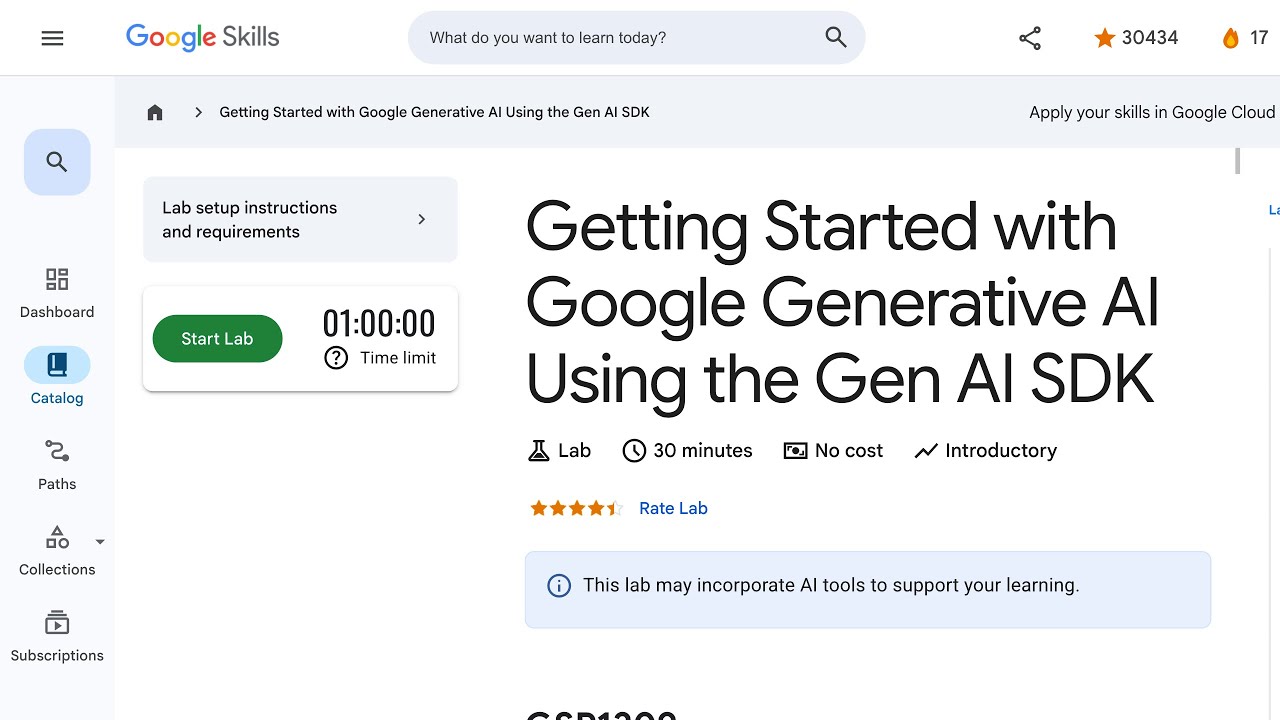Click the main lab title heading
The width and height of the screenshot is (1280, 720).
[x=842, y=303]
